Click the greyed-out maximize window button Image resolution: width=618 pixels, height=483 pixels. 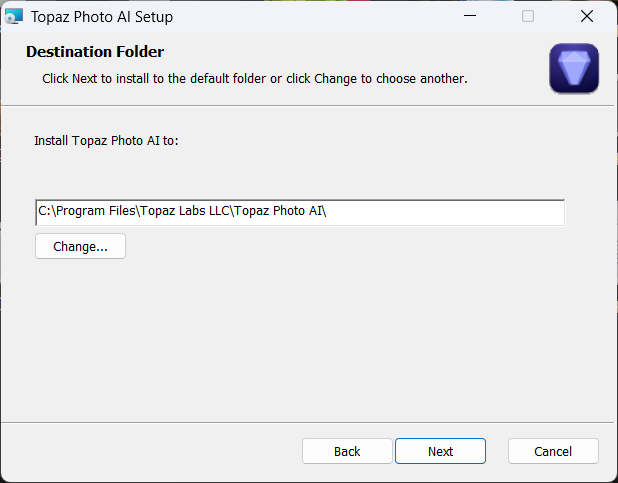[x=528, y=16]
